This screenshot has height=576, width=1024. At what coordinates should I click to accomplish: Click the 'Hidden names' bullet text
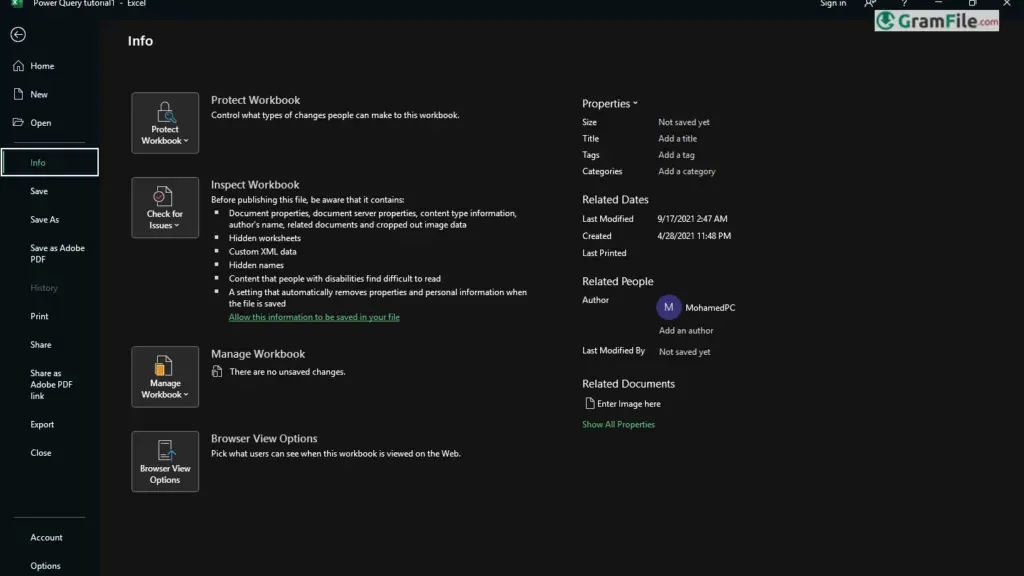256,265
